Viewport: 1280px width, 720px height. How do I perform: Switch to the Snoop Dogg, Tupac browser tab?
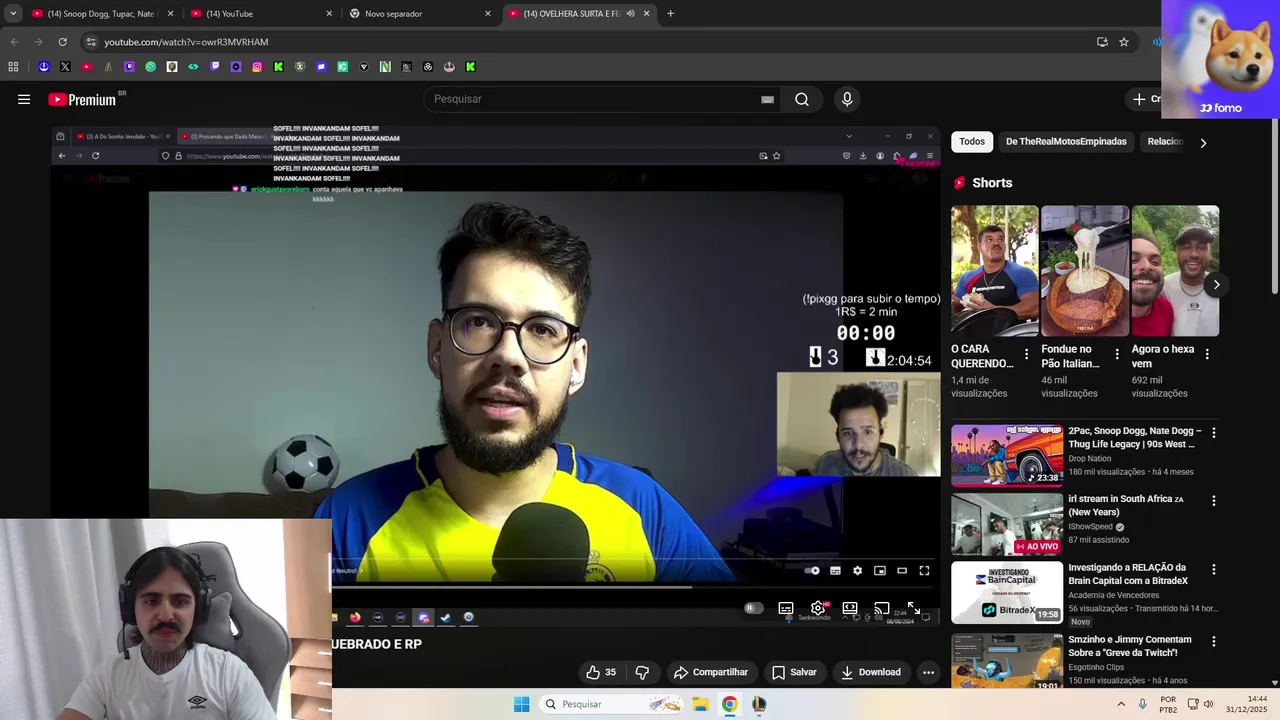click(x=102, y=14)
